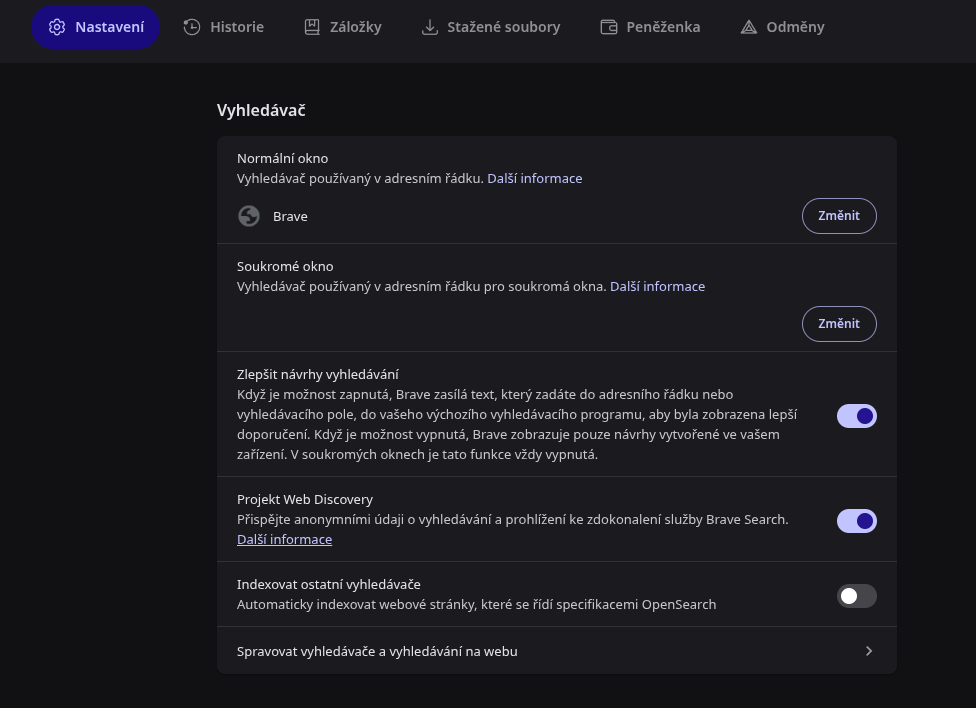Click the globe icon beside Brave search engine

pyautogui.click(x=249, y=216)
